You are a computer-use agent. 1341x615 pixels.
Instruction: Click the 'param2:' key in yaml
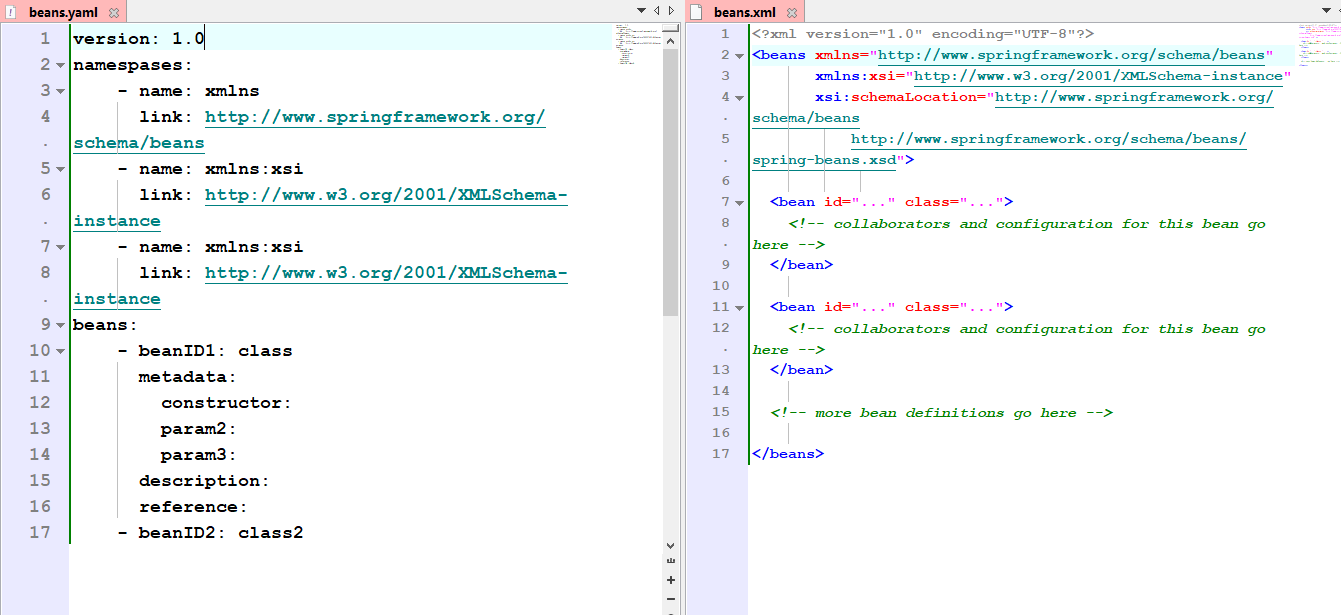pyautogui.click(x=199, y=429)
